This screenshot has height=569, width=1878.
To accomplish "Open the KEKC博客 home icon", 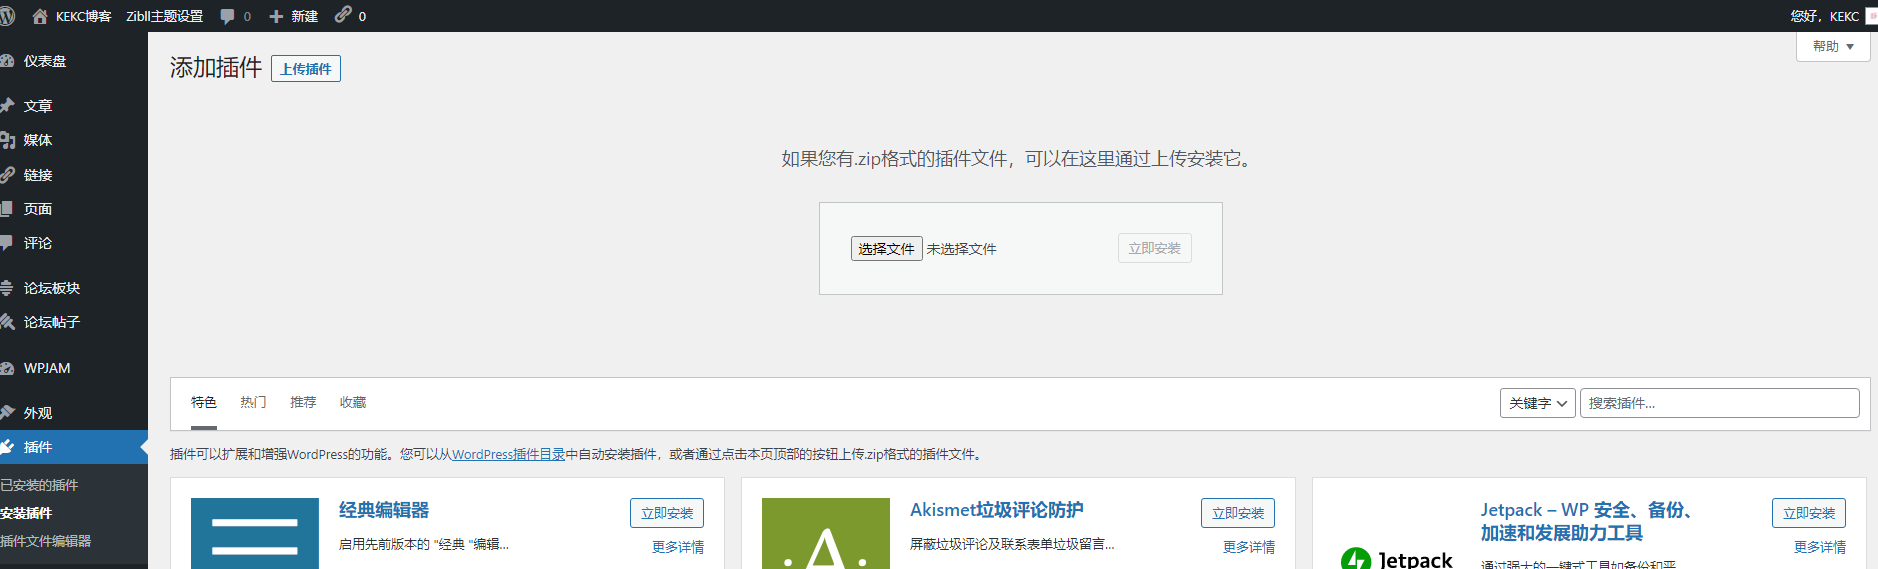I will coord(40,16).
